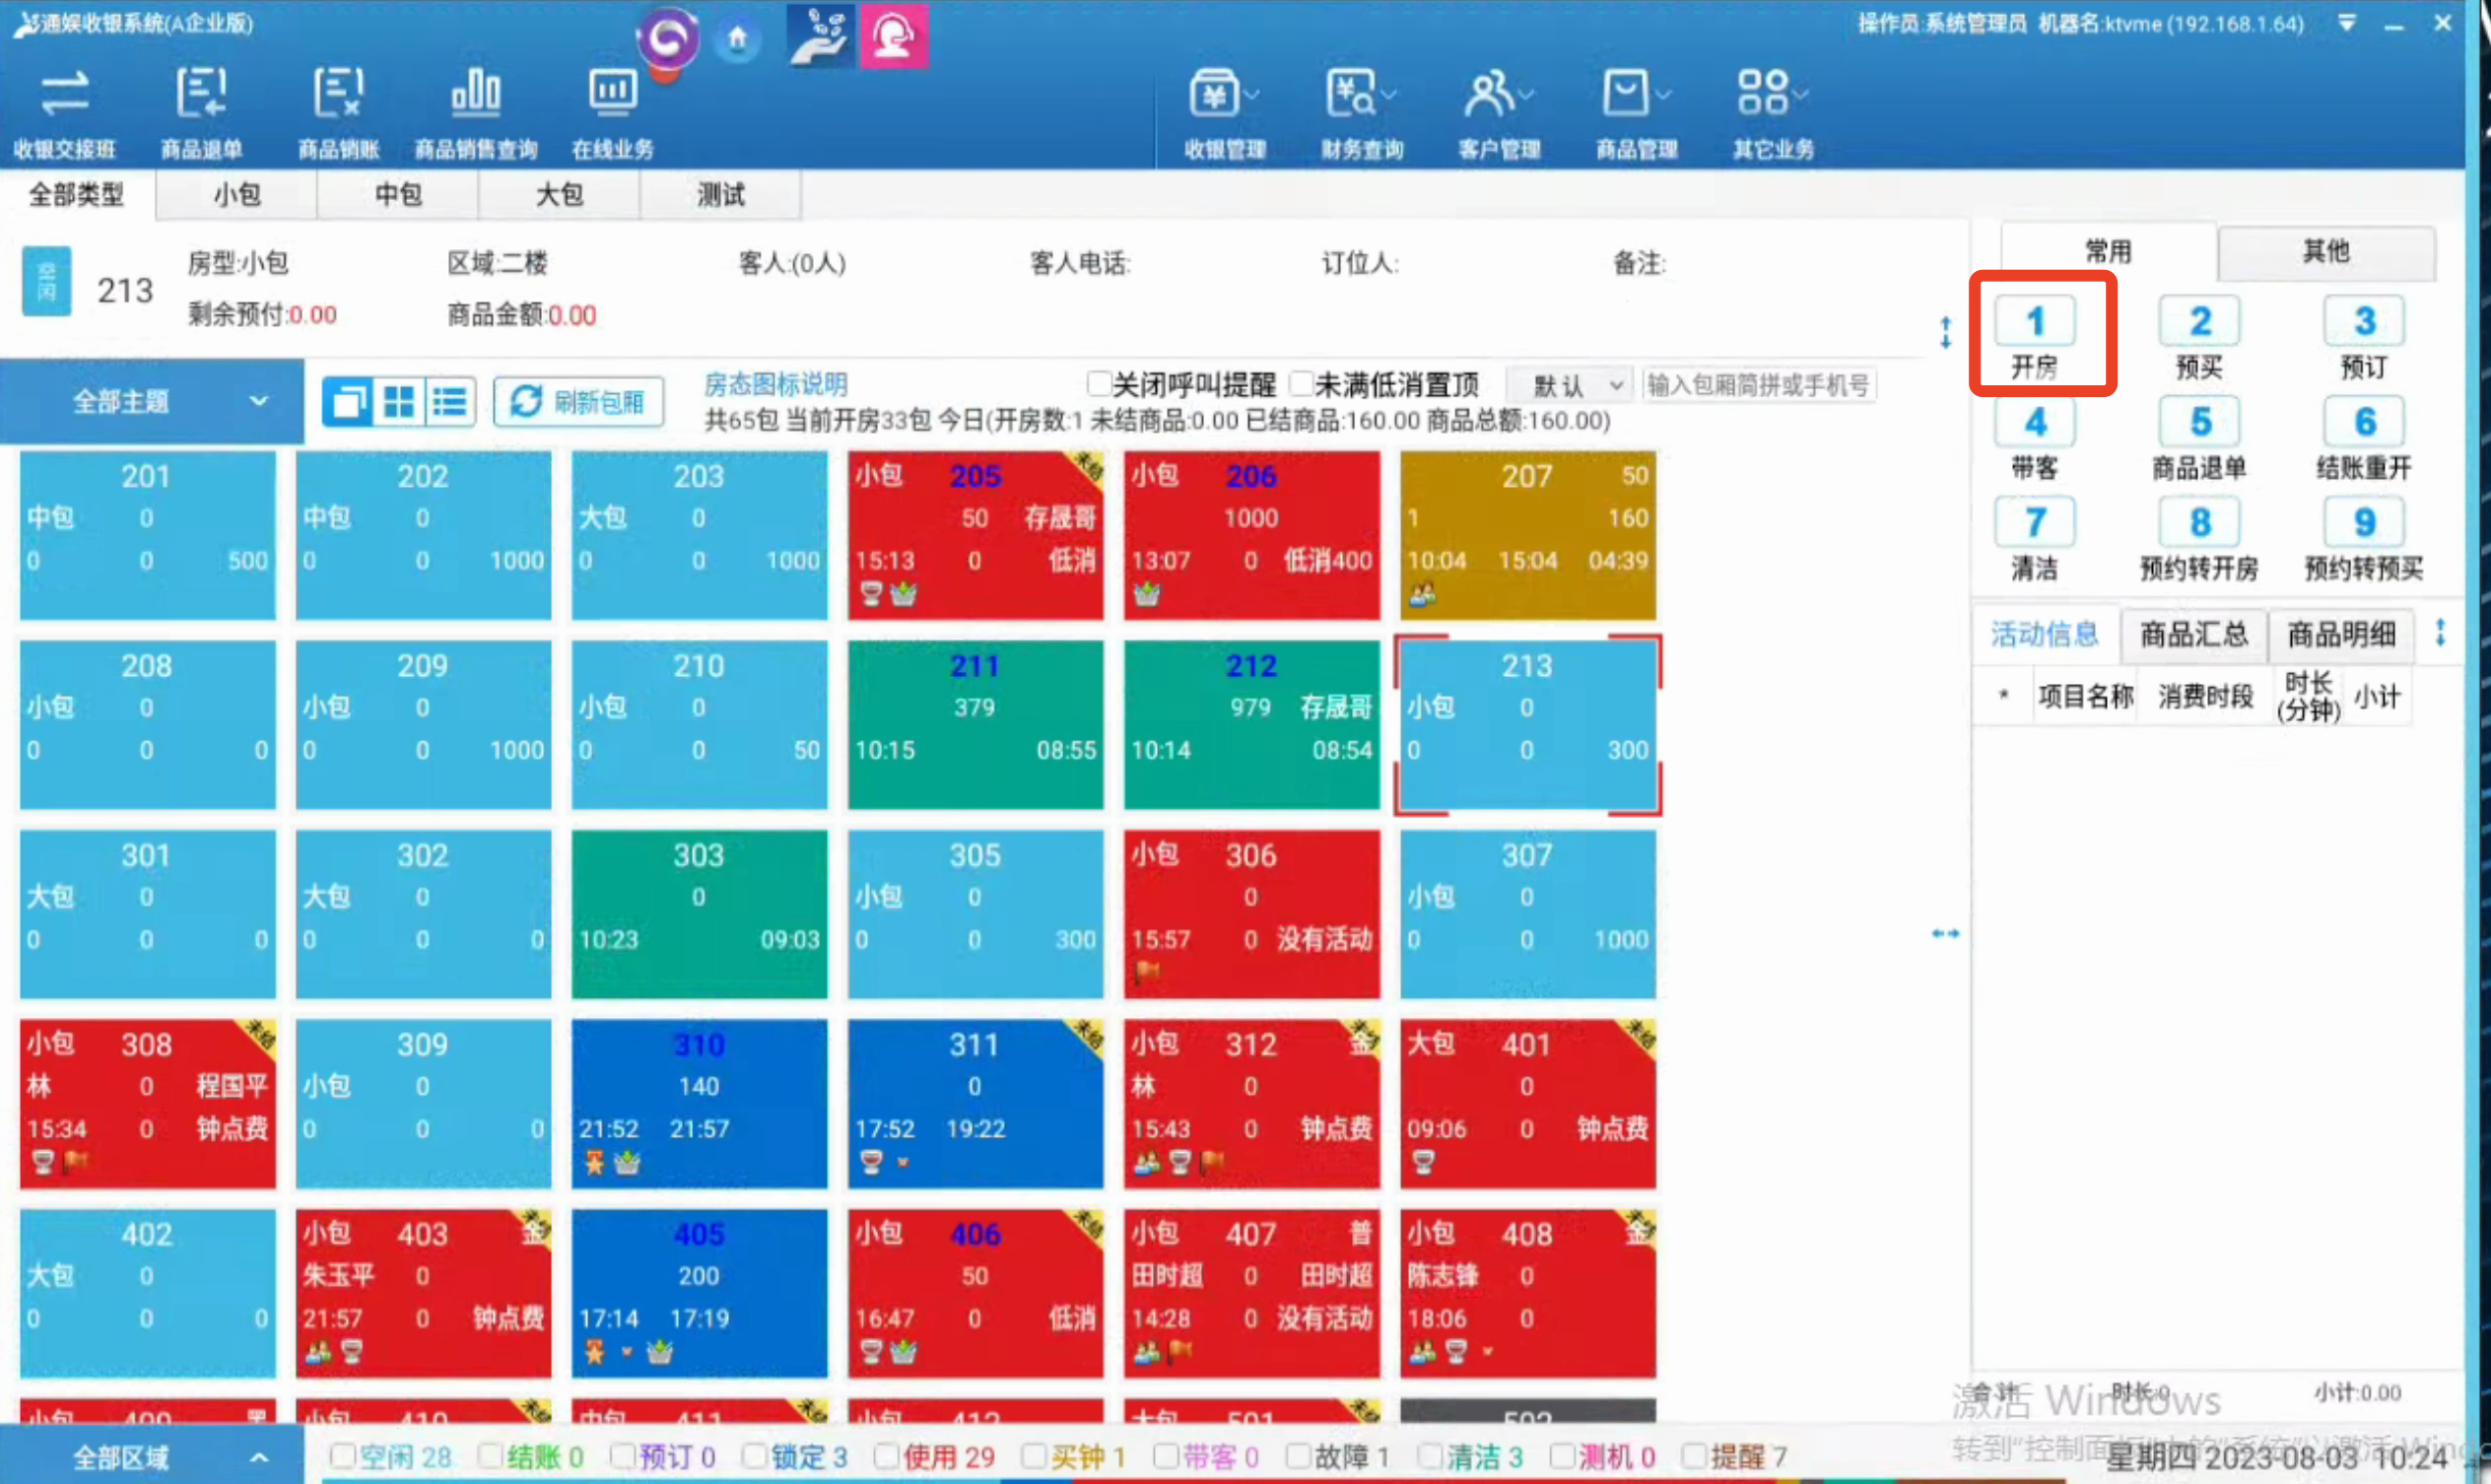The image size is (2491, 1484).
Task: Check the 故障 1 status filter
Action: [1297, 1455]
